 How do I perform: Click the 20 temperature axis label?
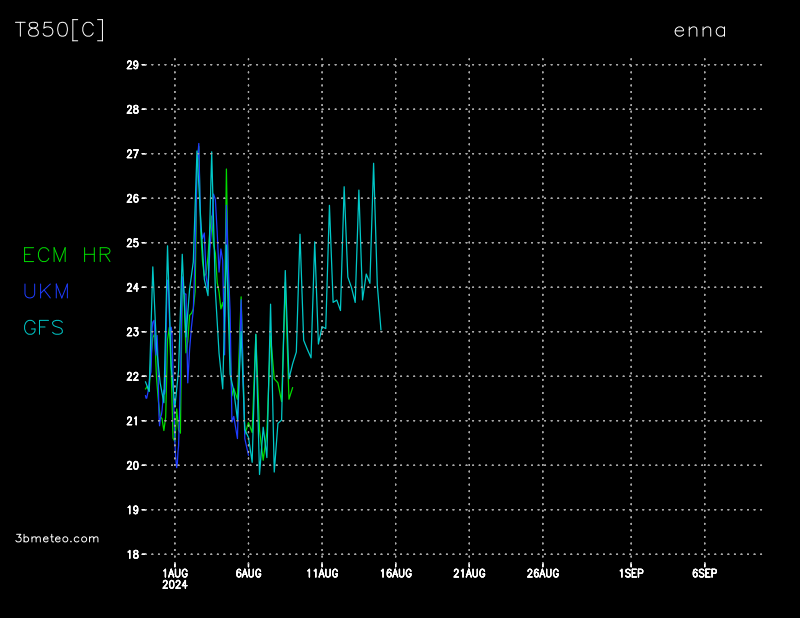(x=132, y=465)
